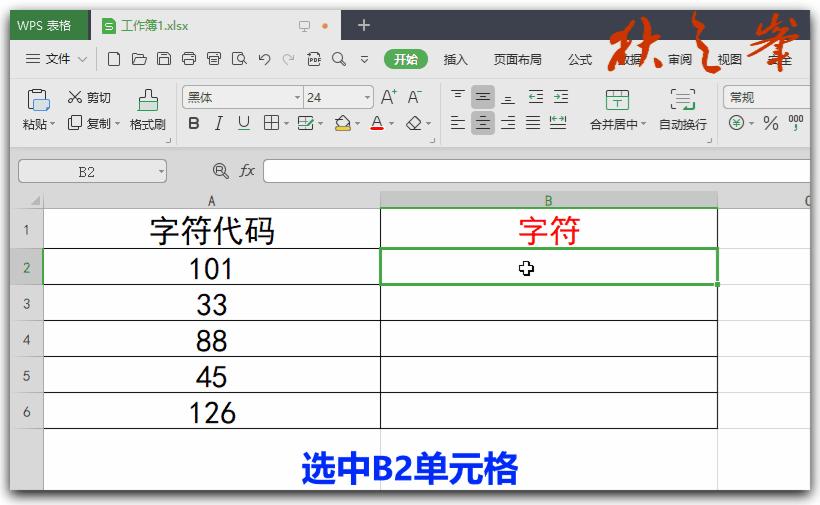The width and height of the screenshot is (820, 505).
Task: Click the Export to PDF icon
Action: pyautogui.click(x=314, y=59)
